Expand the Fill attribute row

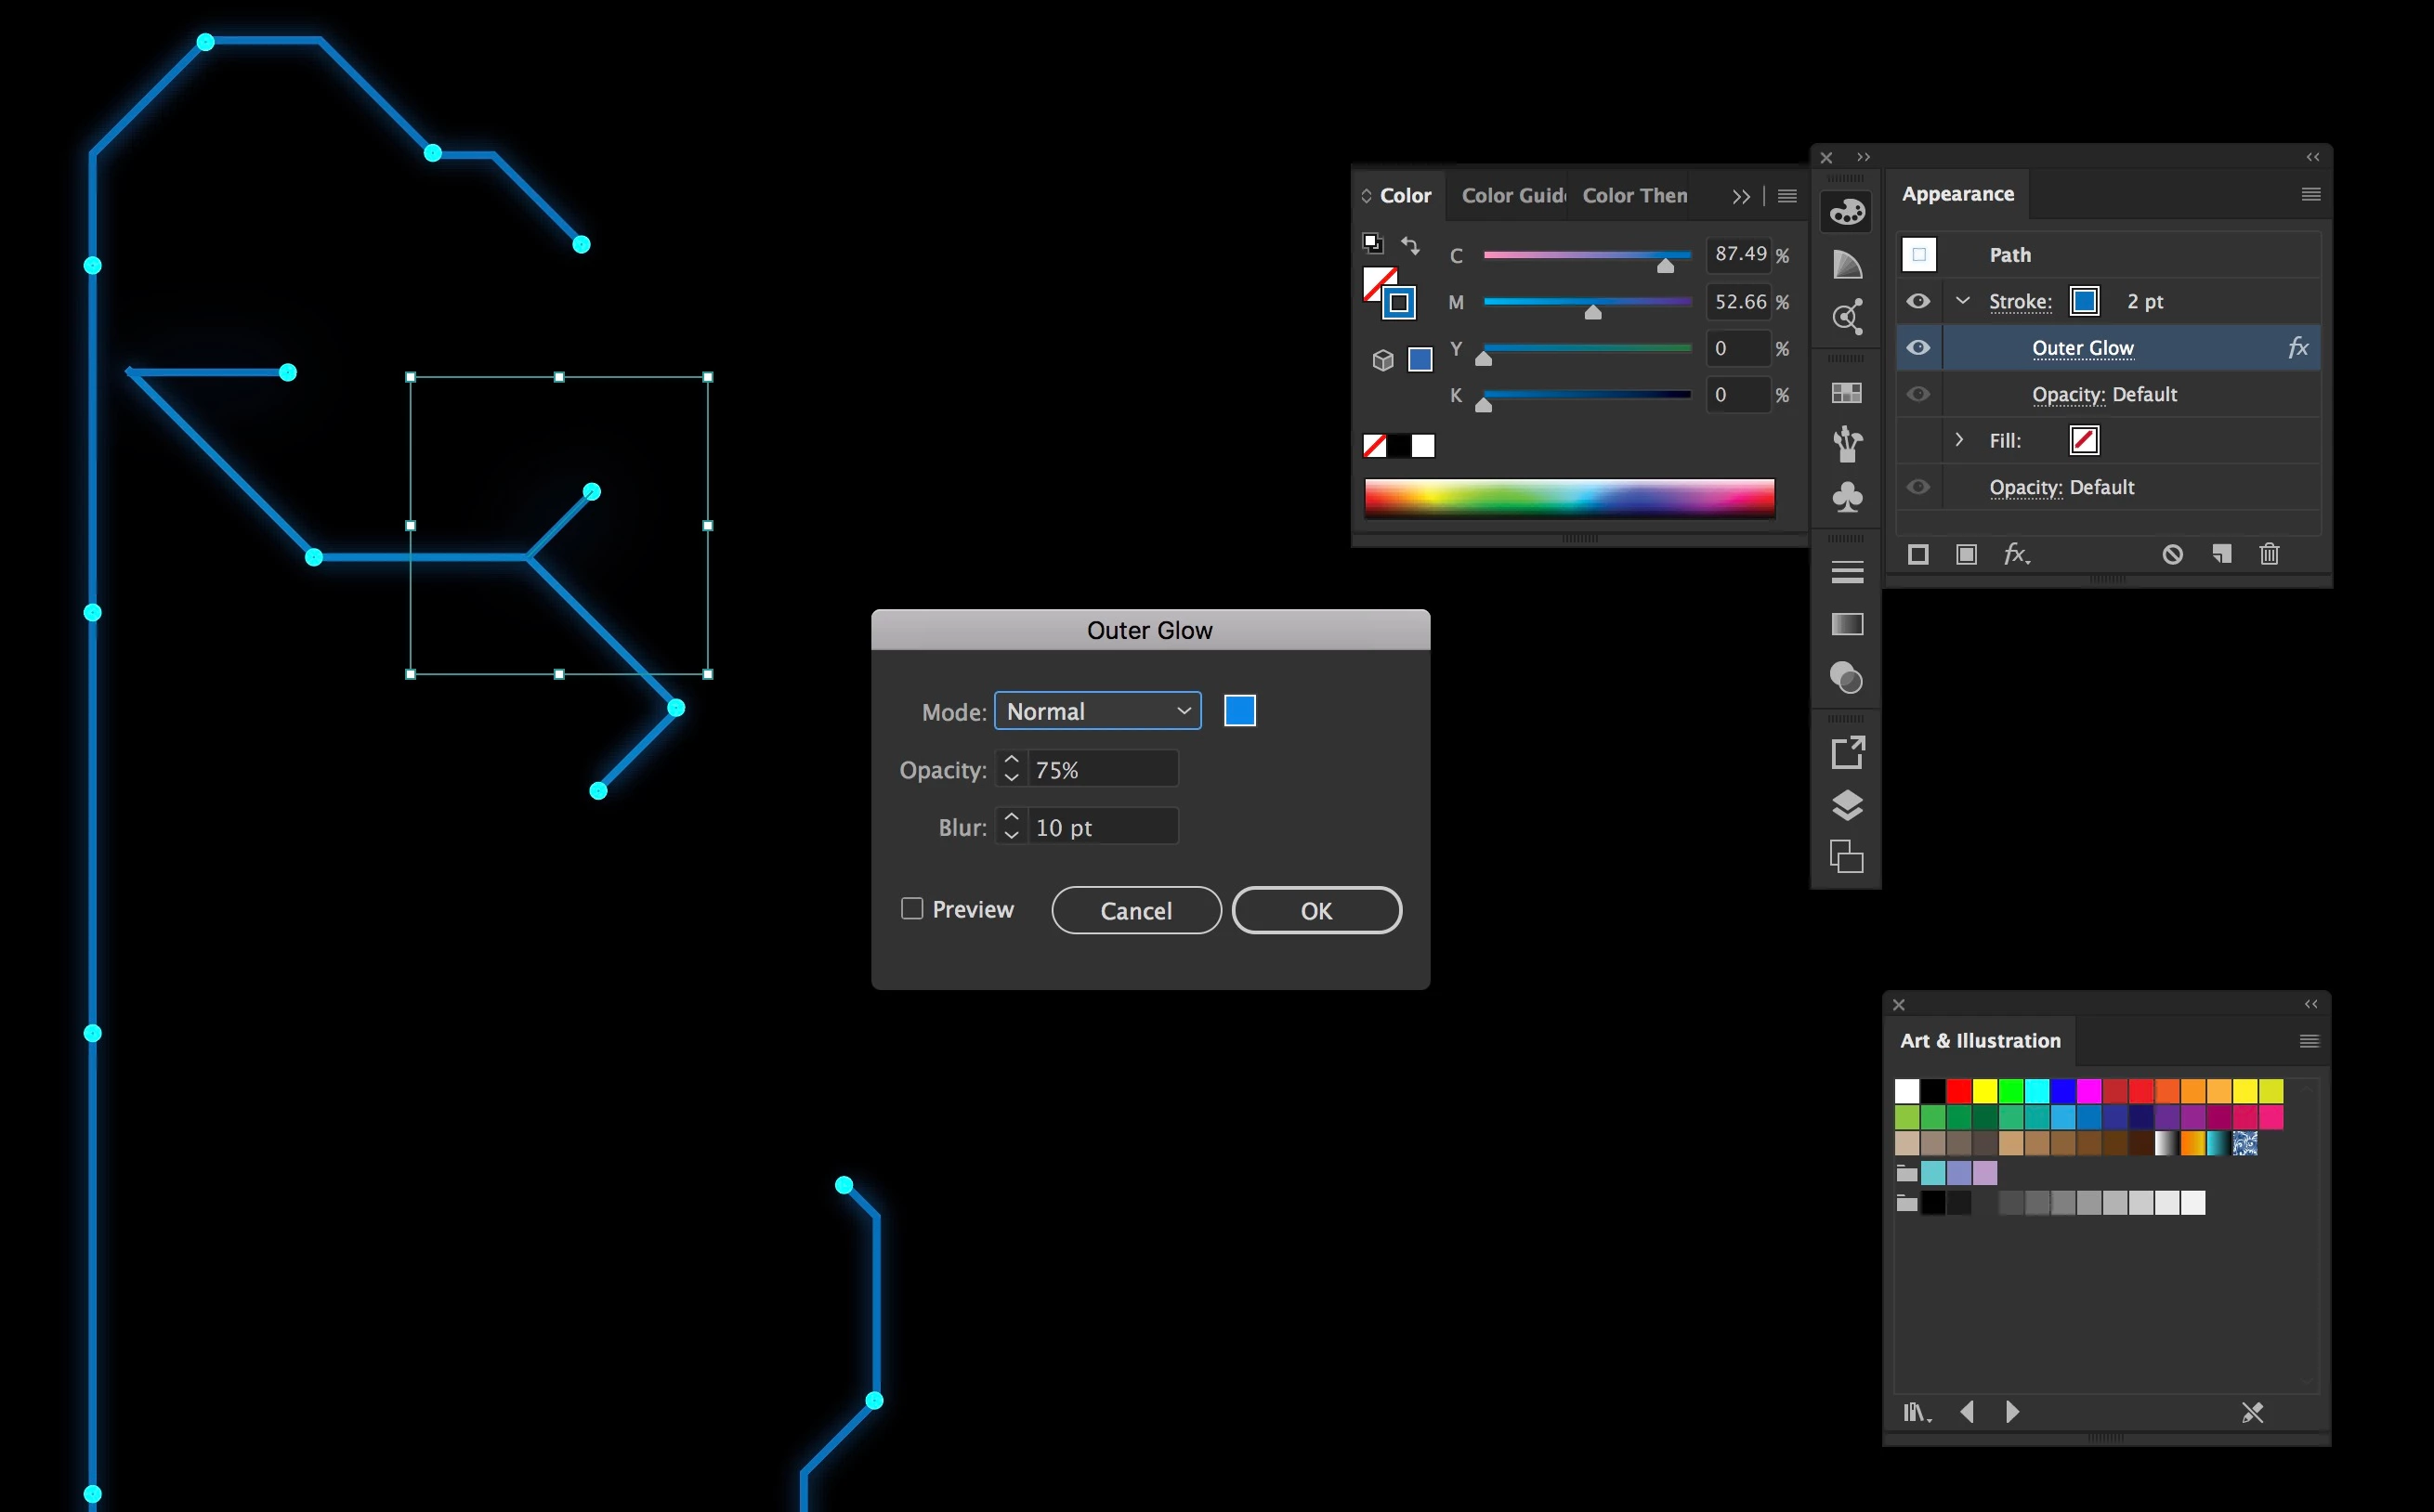tap(1959, 440)
